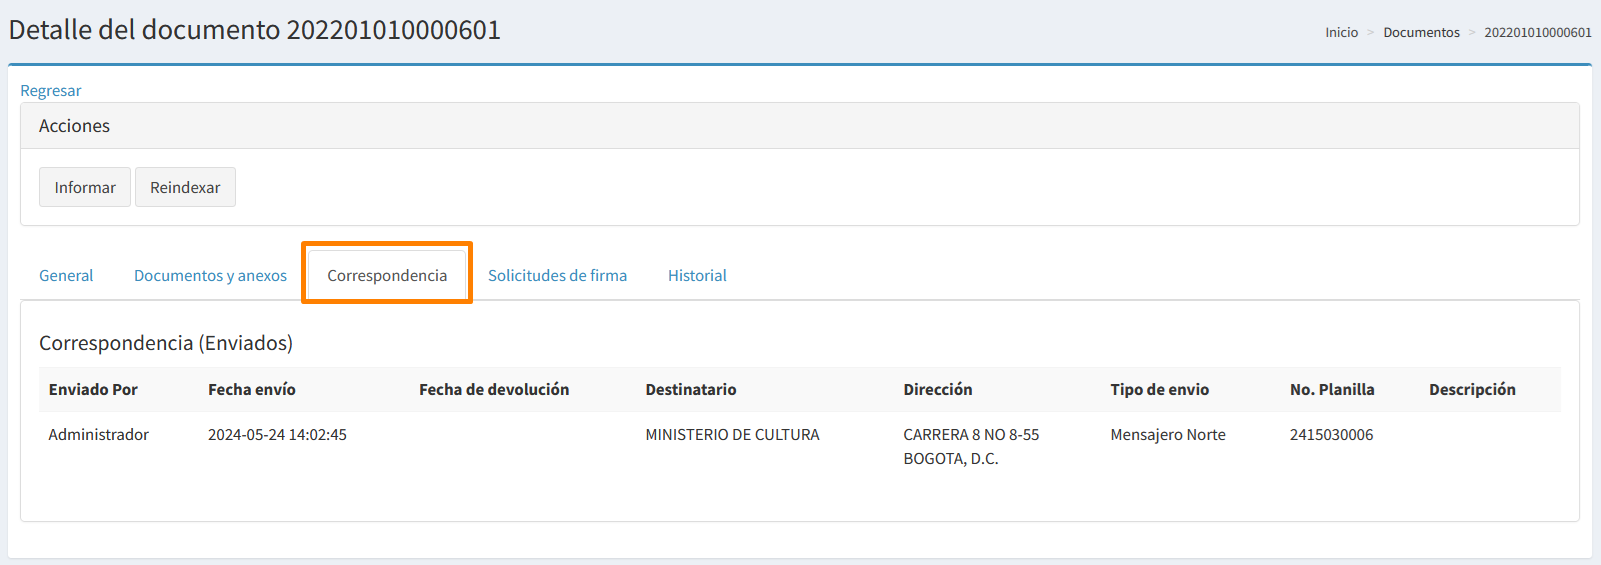
Task: Go to Inicio in the breadcrumb
Action: [1341, 33]
